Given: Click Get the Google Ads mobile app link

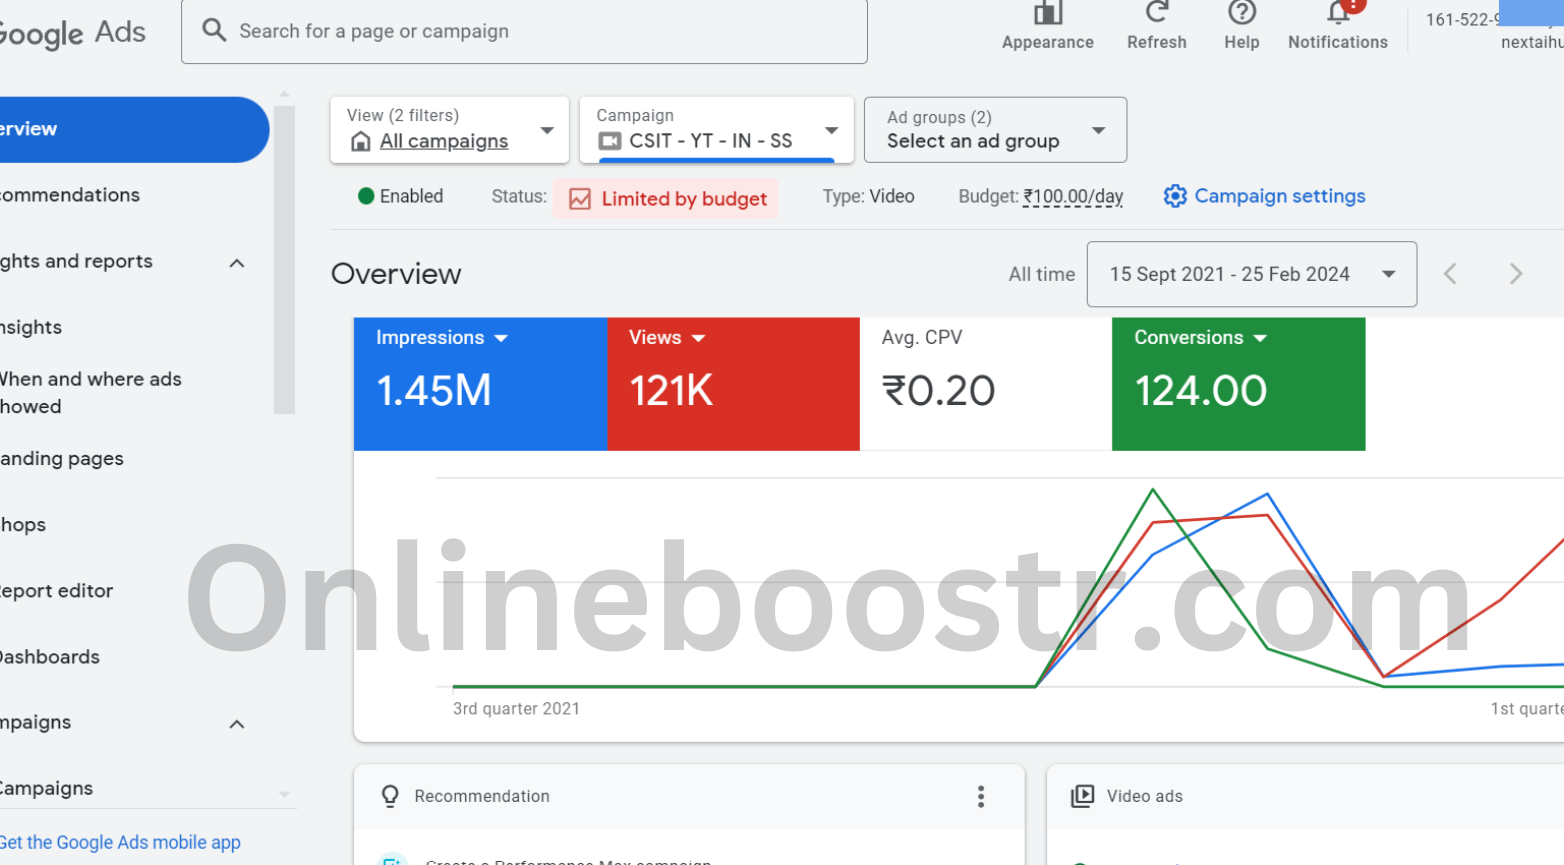Looking at the screenshot, I should coord(120,842).
